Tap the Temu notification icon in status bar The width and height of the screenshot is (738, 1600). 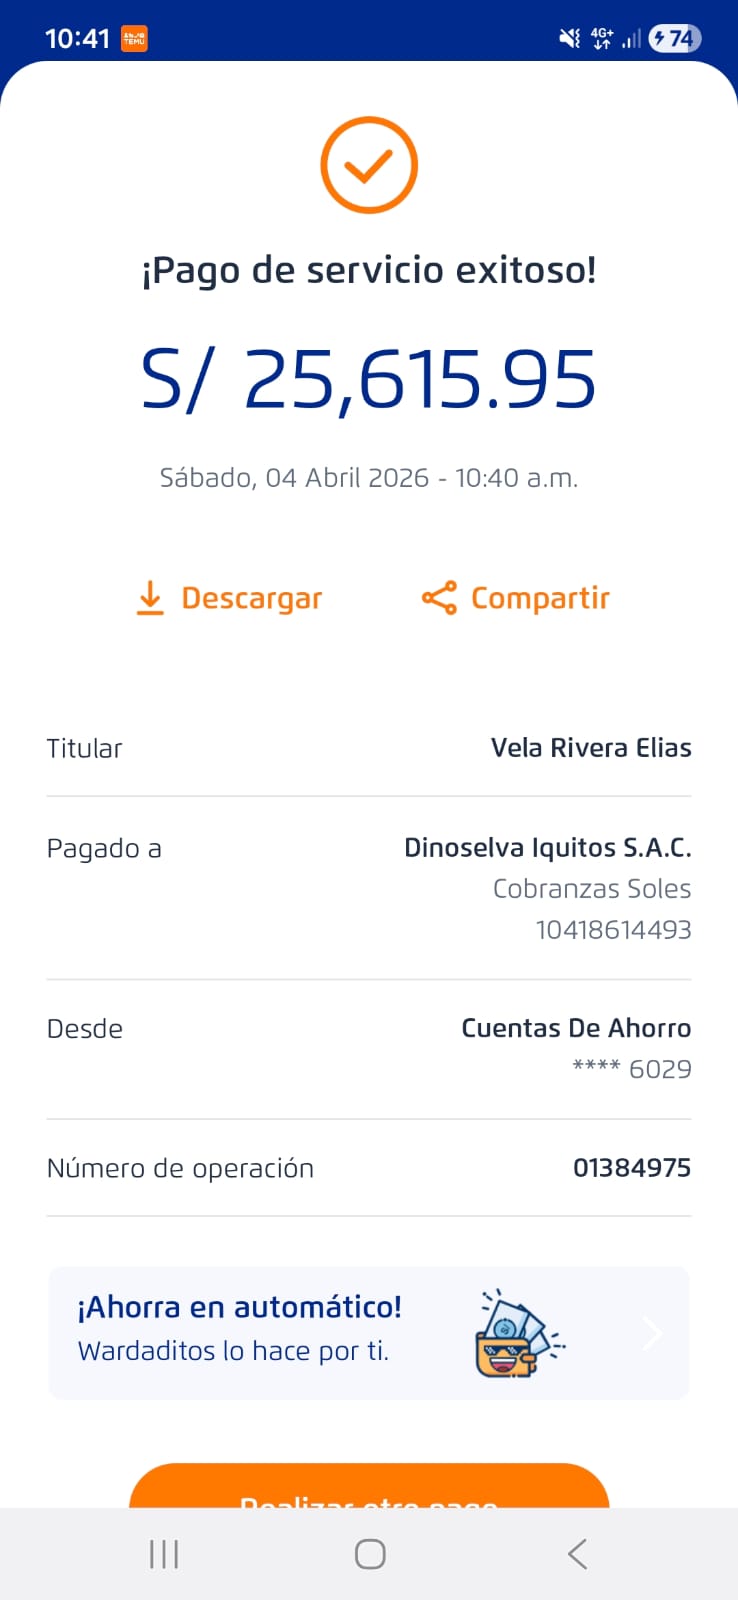click(x=134, y=38)
